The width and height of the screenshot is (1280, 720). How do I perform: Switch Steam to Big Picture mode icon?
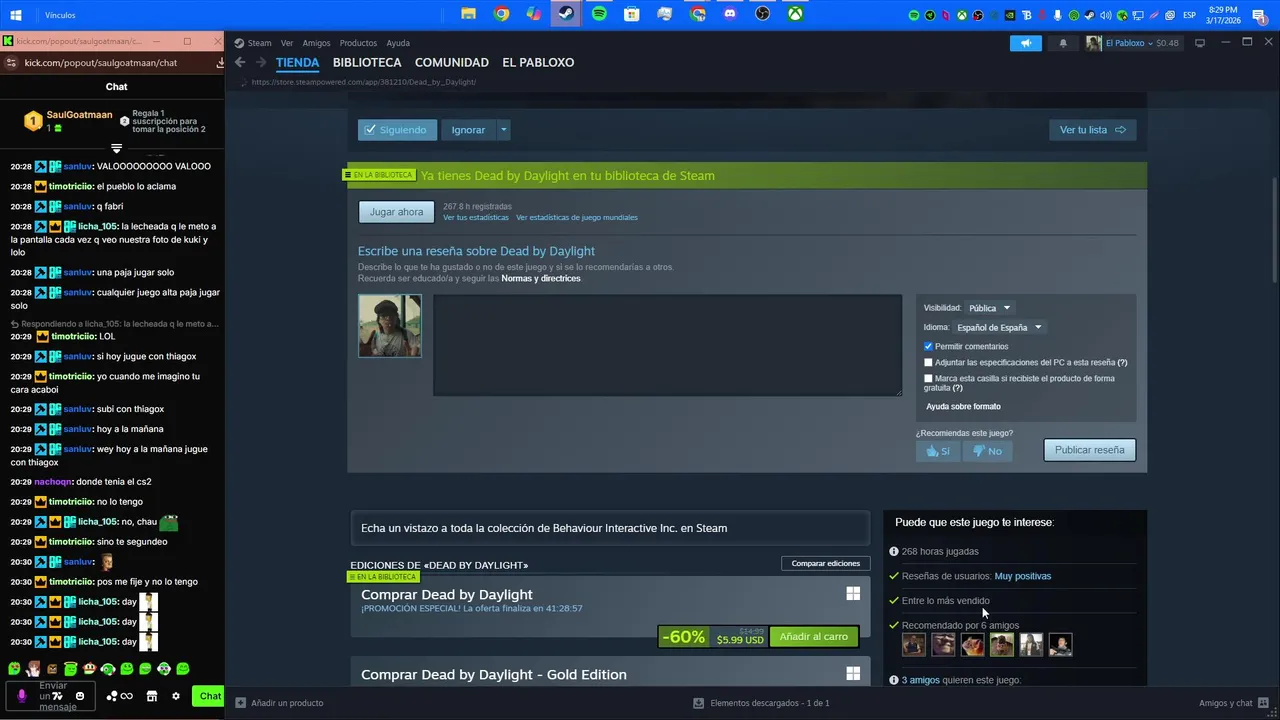point(1200,43)
